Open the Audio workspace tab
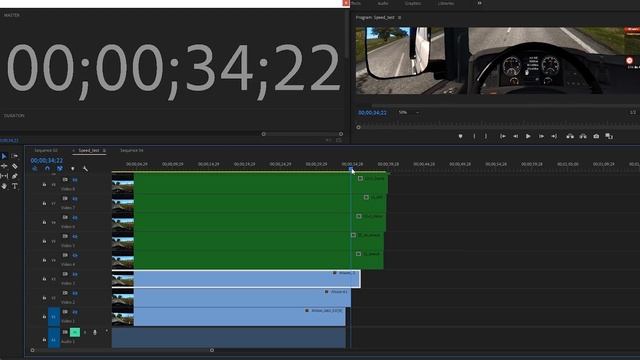Viewport: 640px width, 360px height. 382,3
